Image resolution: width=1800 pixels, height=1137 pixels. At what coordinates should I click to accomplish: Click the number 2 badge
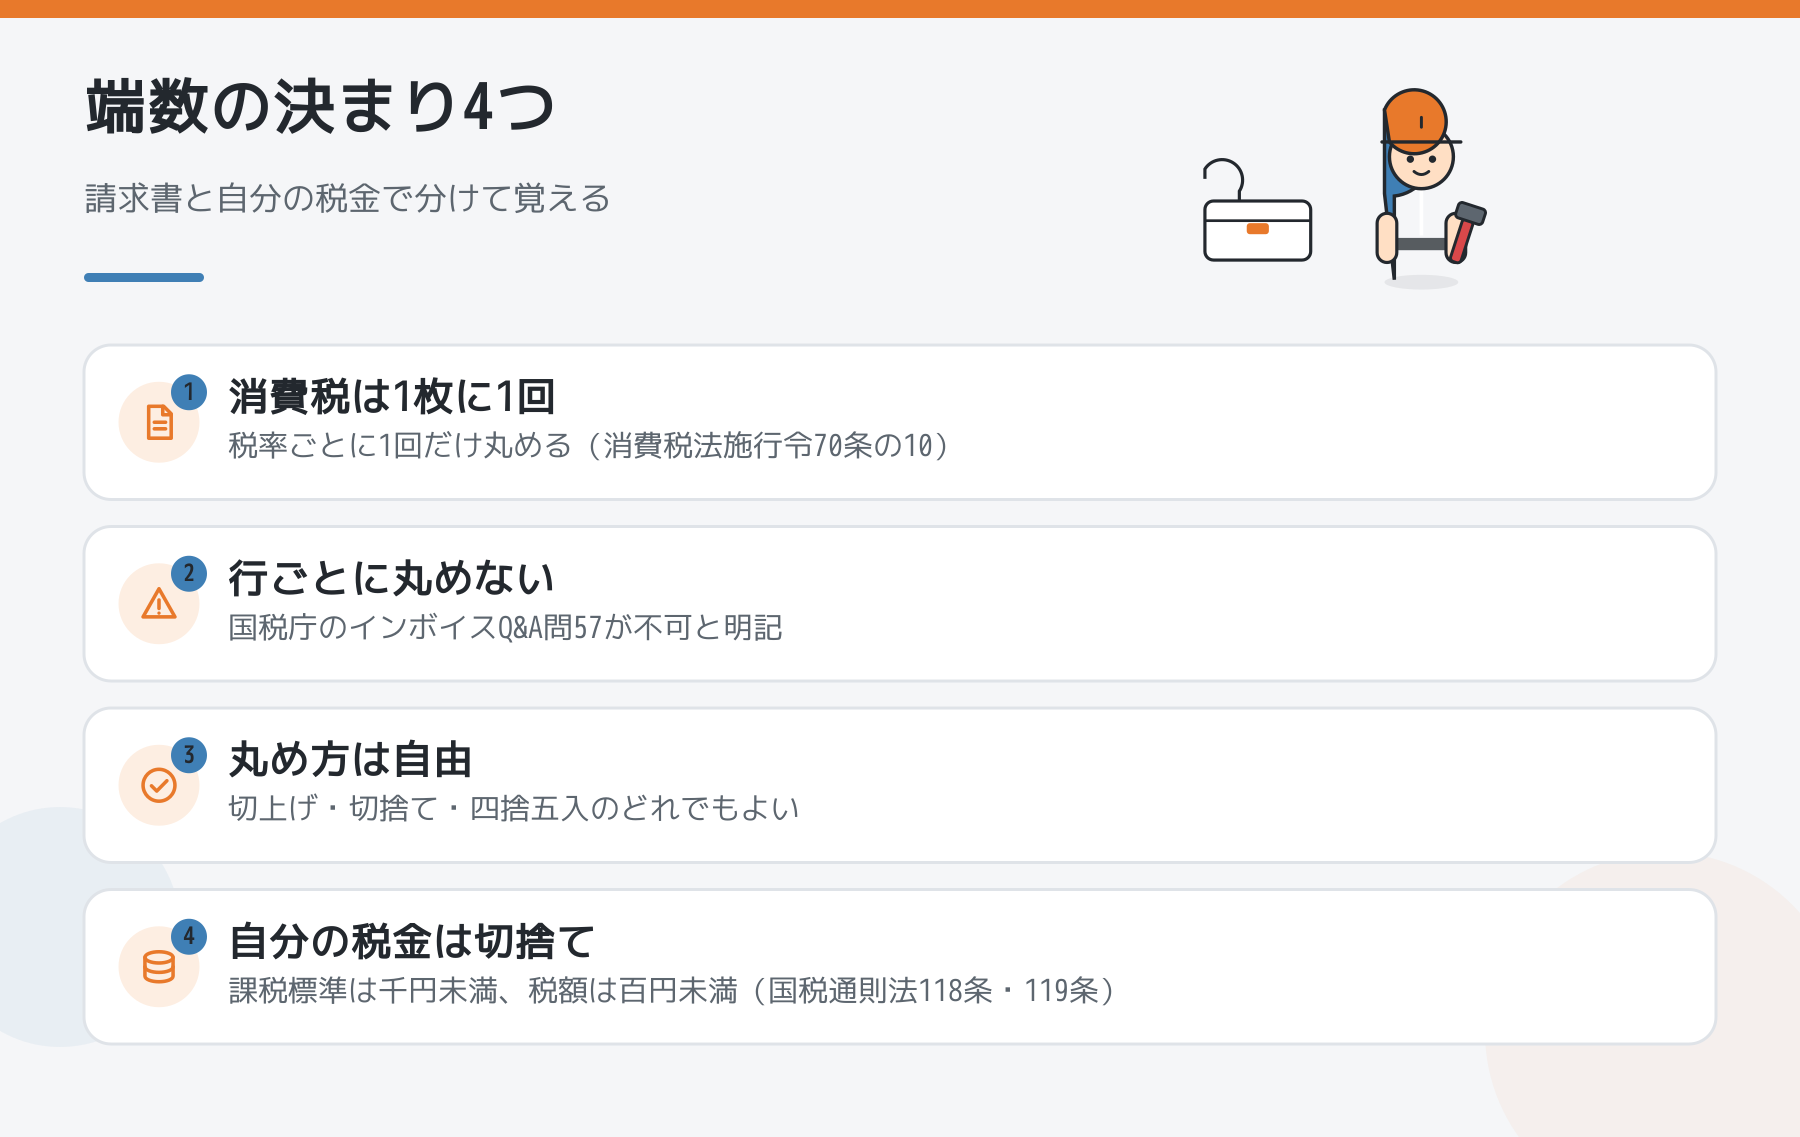pos(189,574)
